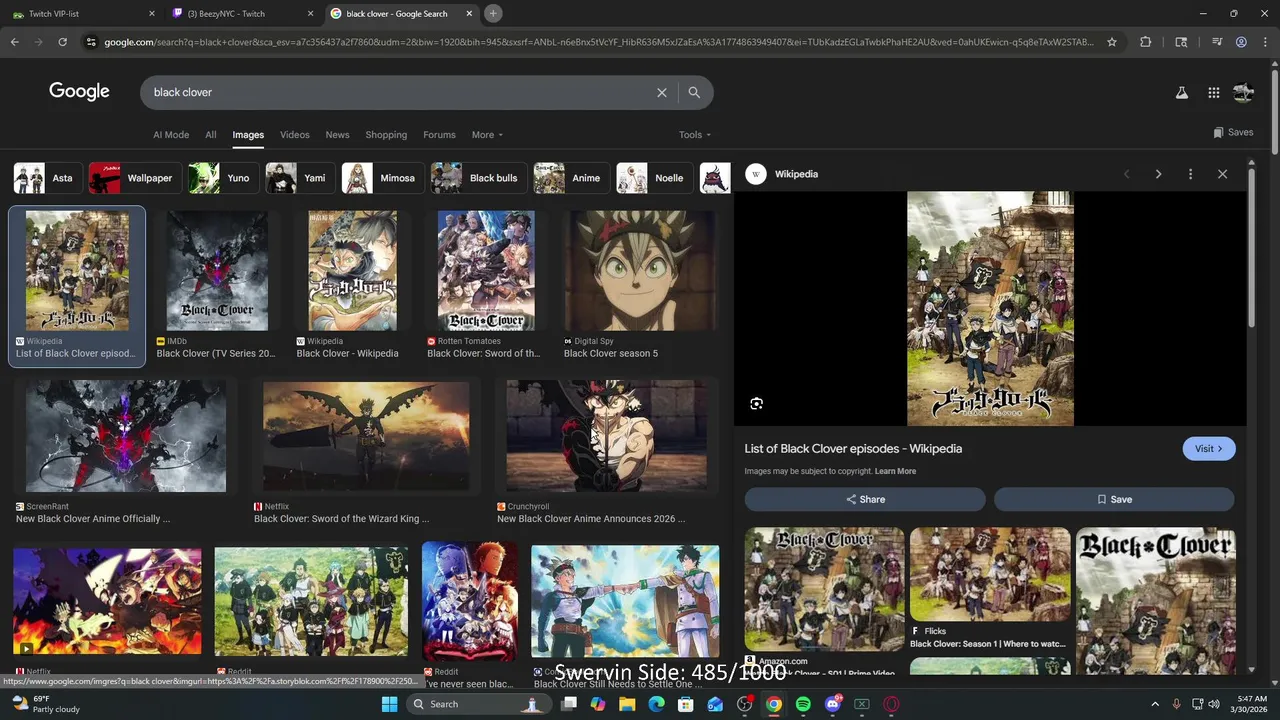Search inside image with Lens icon

click(x=757, y=404)
